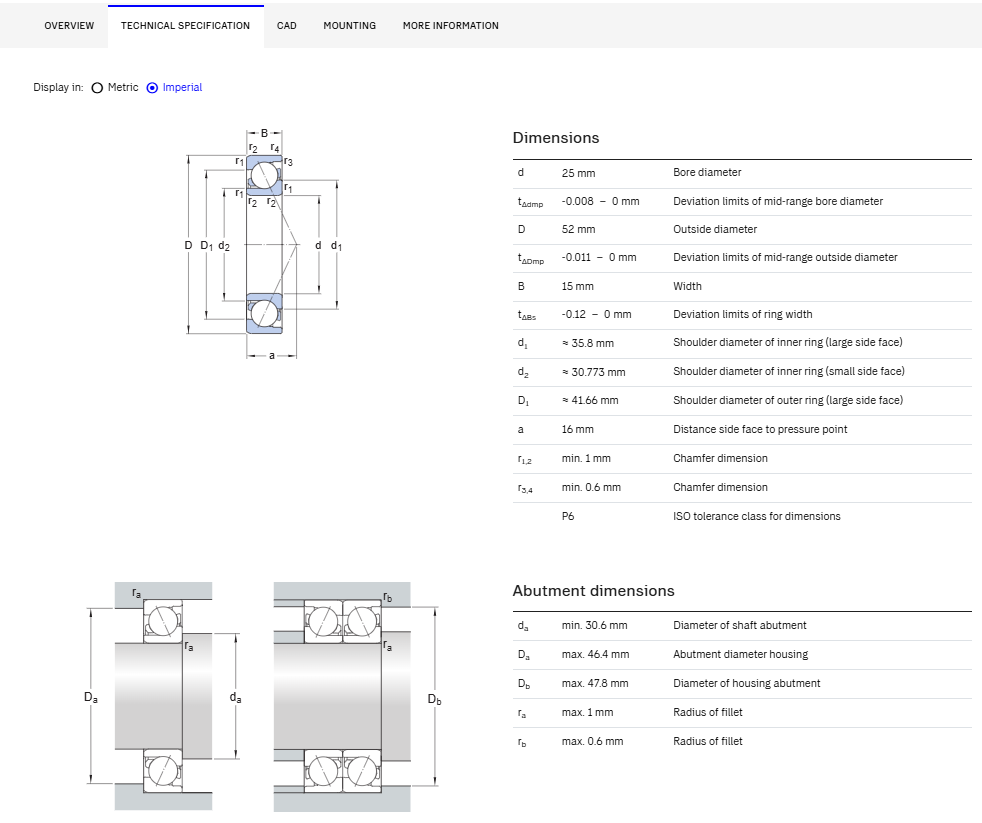Viewport: 982px width, 823px height.
Task: Click the single bearing abutment drawing with Da
Action: tap(164, 696)
